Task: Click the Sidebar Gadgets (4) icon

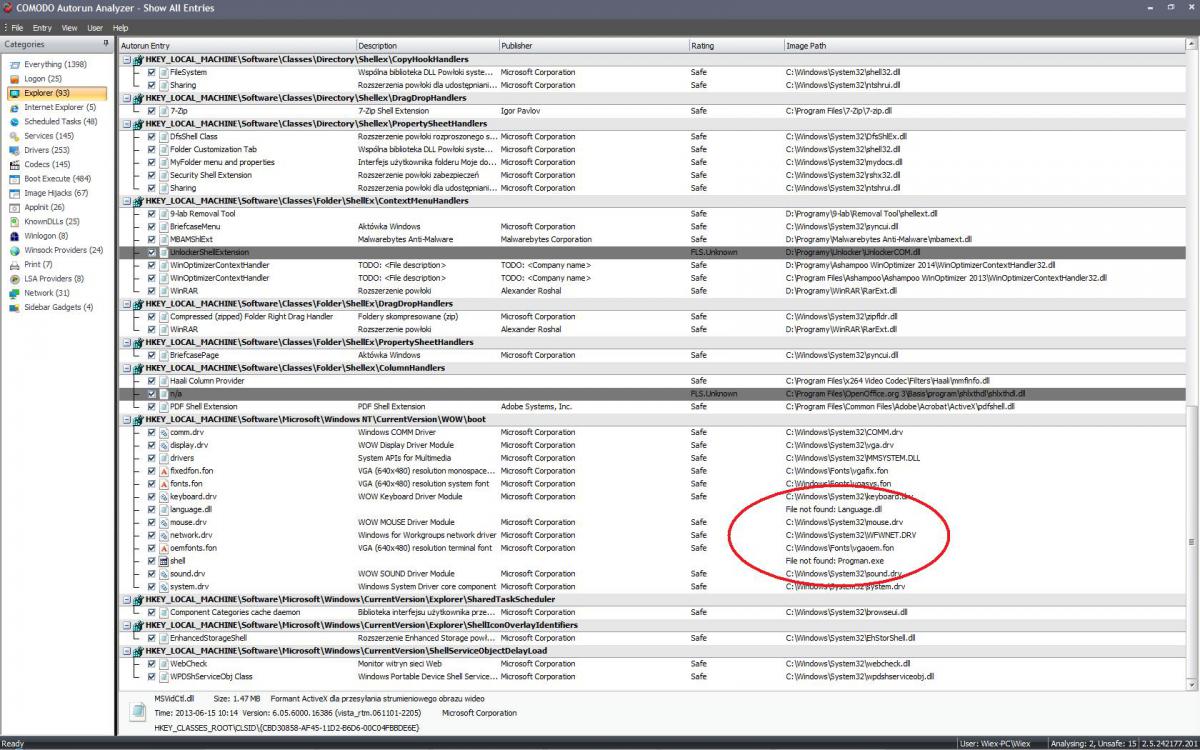Action: tap(14, 308)
